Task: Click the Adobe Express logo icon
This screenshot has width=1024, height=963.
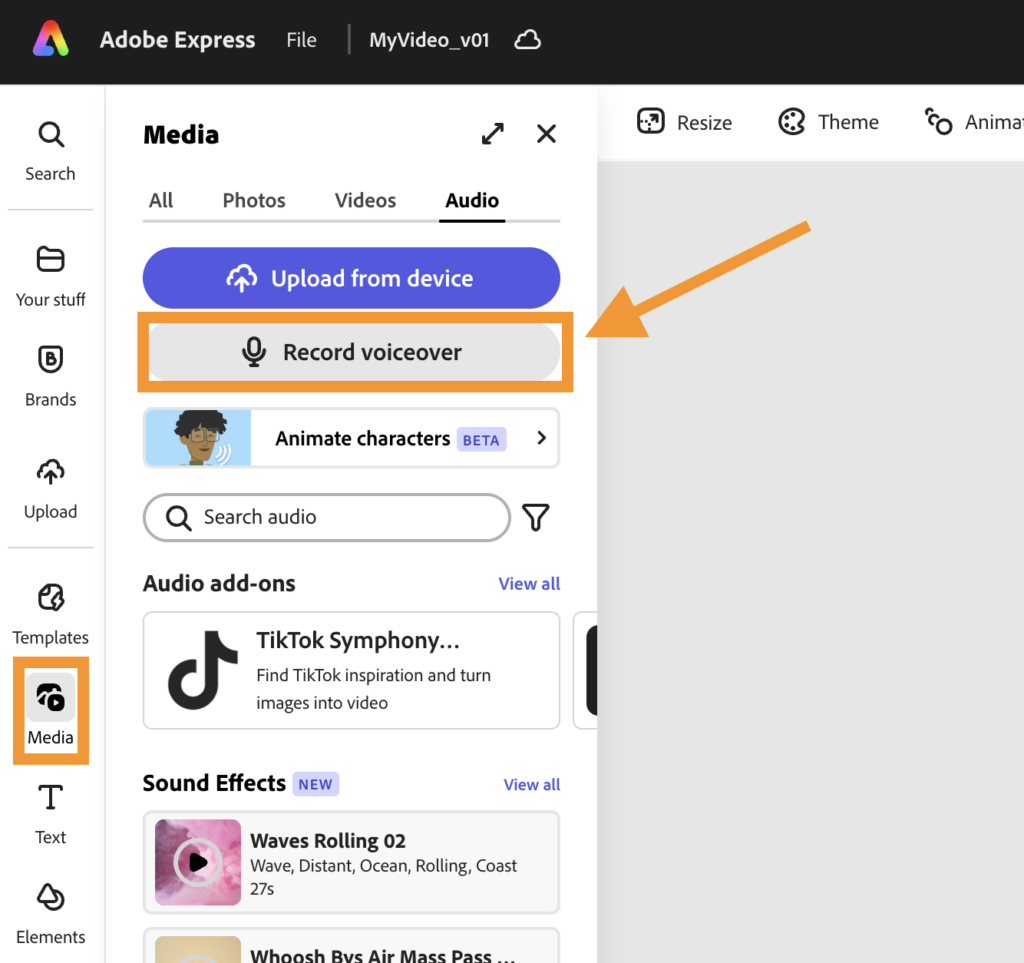Action: coord(50,40)
